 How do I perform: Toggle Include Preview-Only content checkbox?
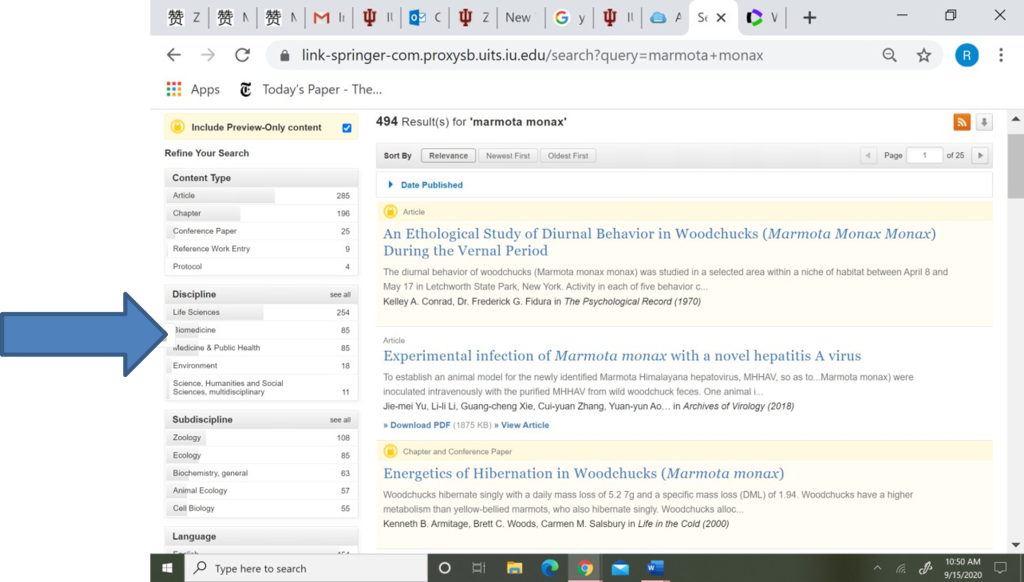click(x=347, y=128)
